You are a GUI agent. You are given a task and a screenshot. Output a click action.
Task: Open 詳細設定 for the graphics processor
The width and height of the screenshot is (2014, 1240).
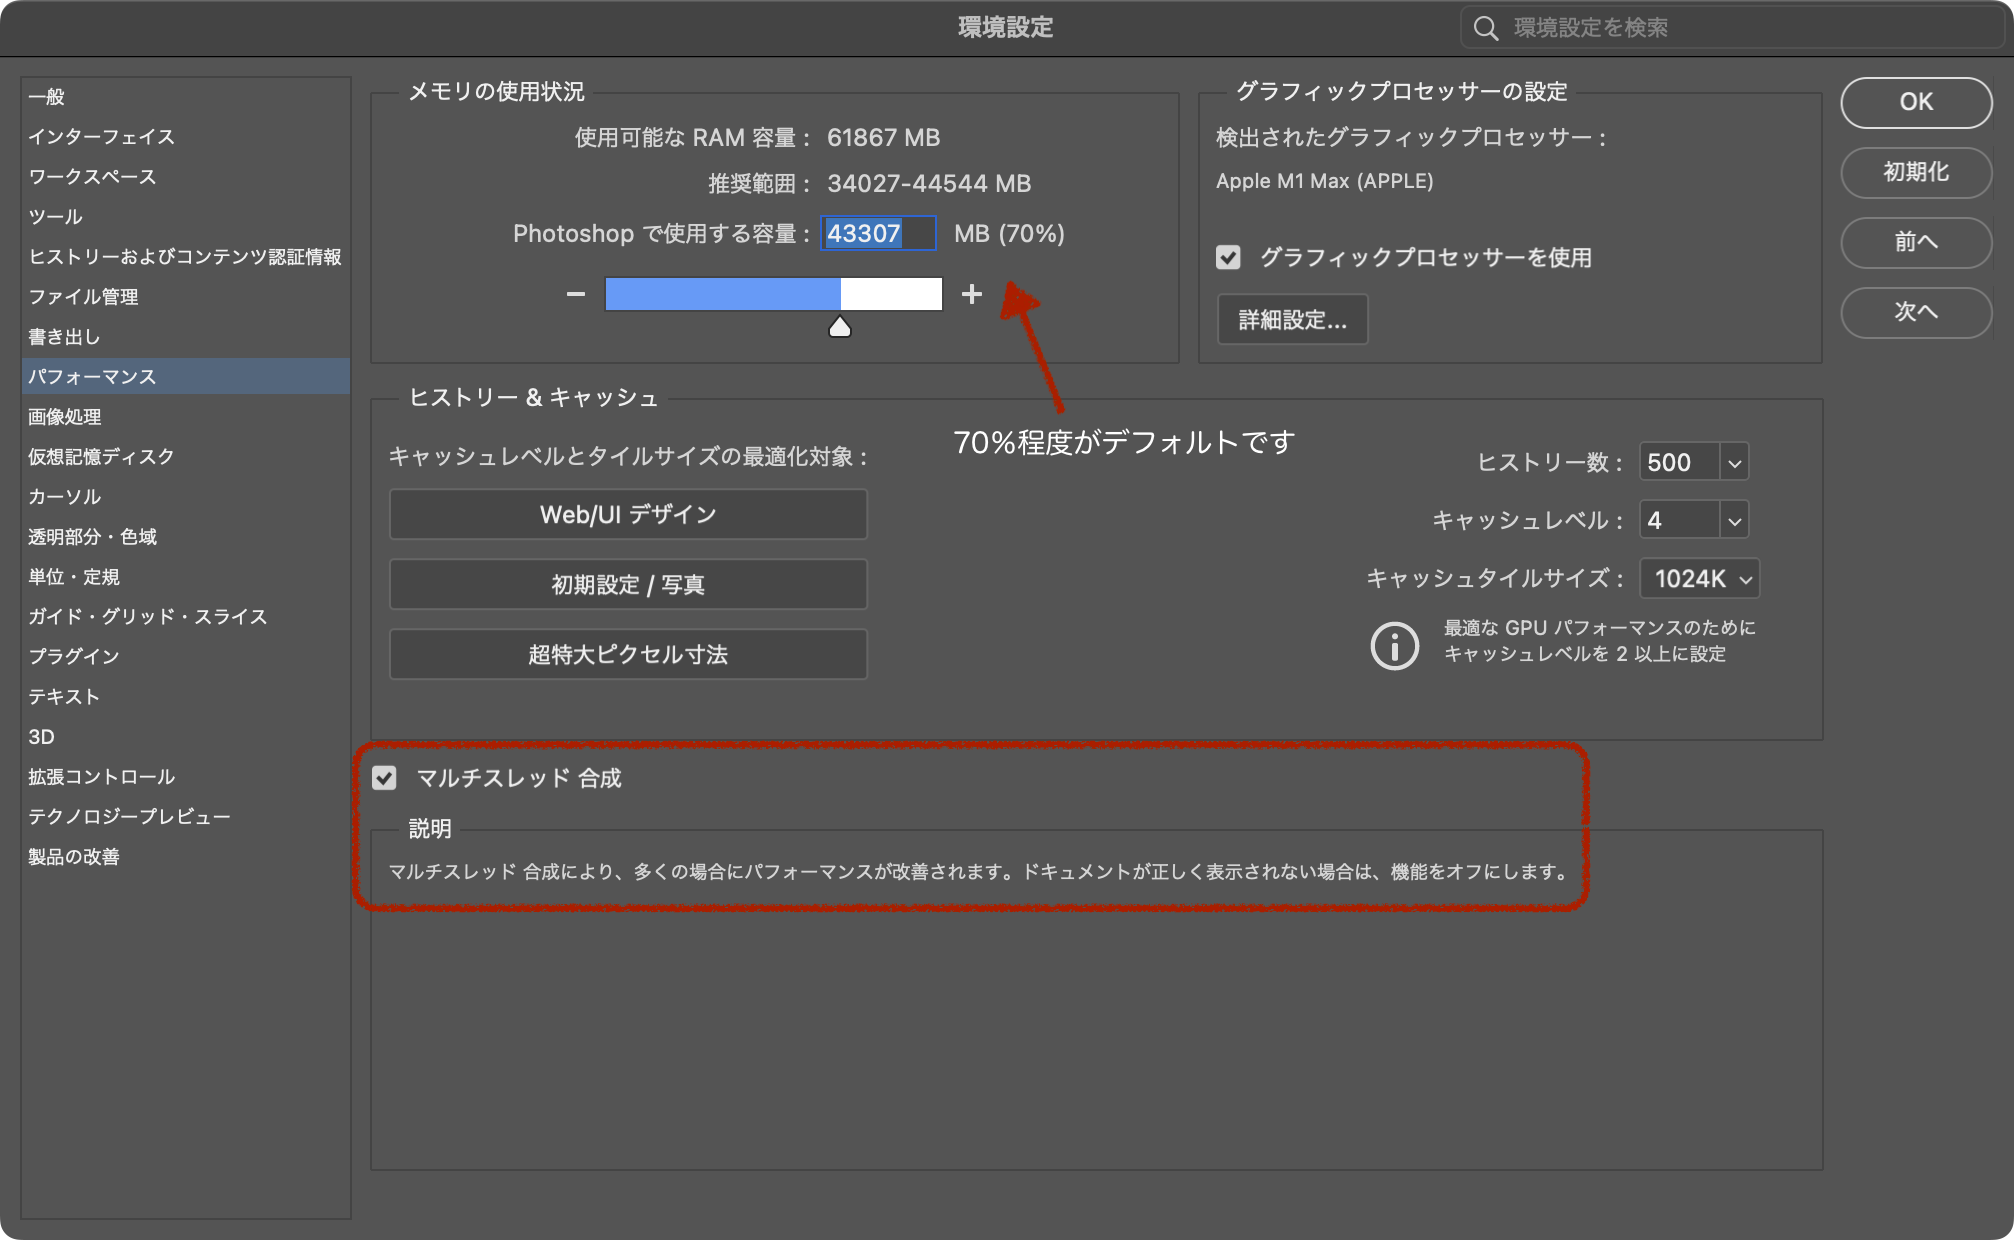pyautogui.click(x=1292, y=319)
